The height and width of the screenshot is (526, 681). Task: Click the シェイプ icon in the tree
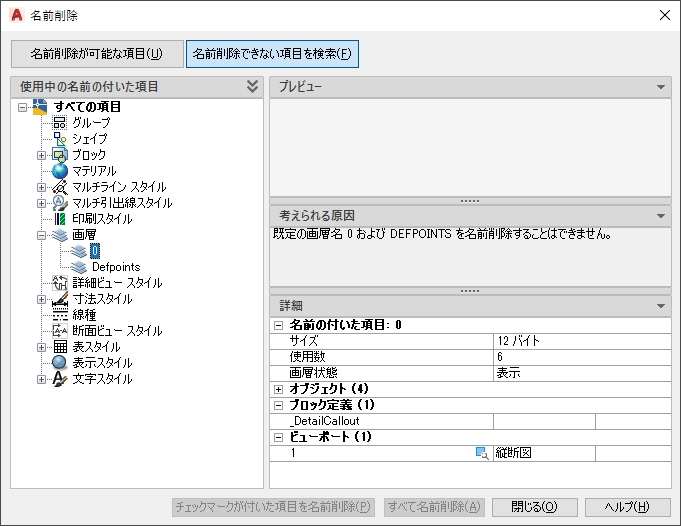pyautogui.click(x=60, y=139)
